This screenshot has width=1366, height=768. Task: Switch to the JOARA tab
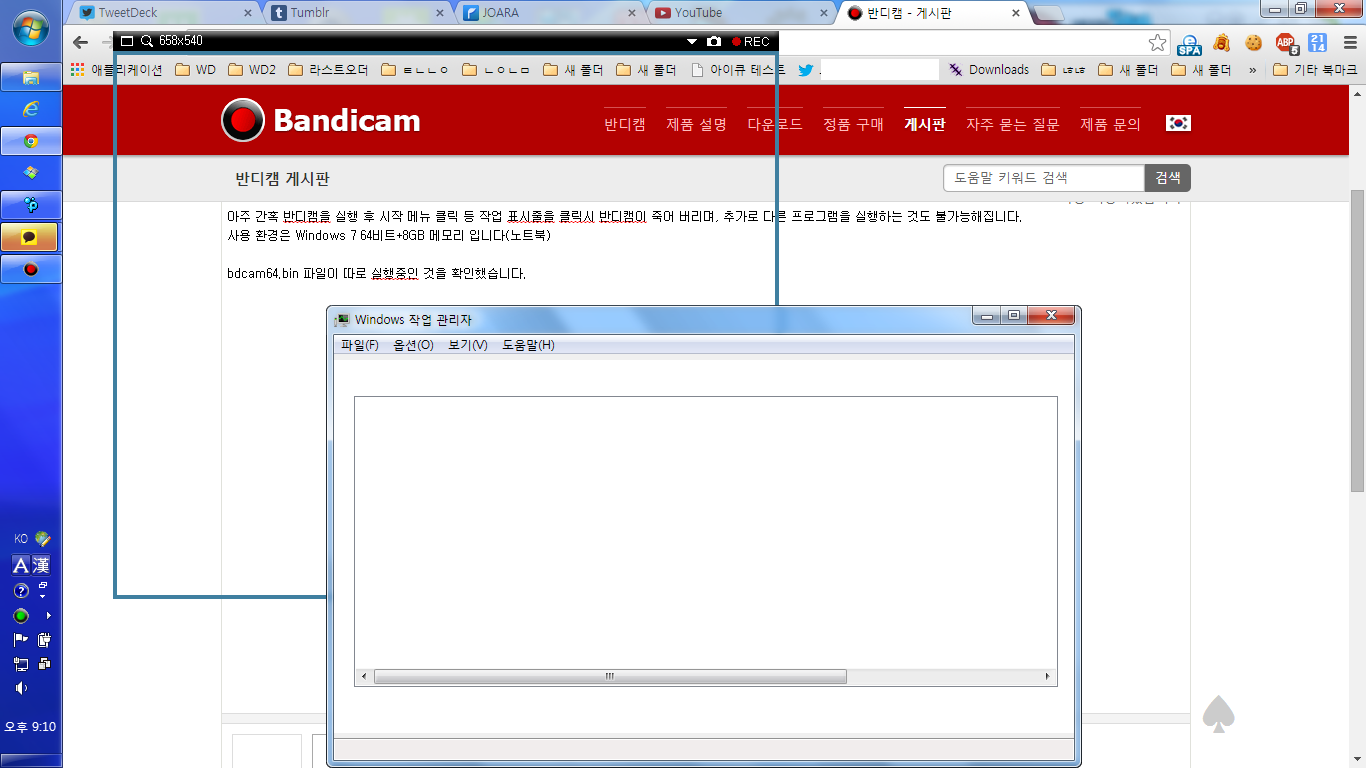pos(550,13)
